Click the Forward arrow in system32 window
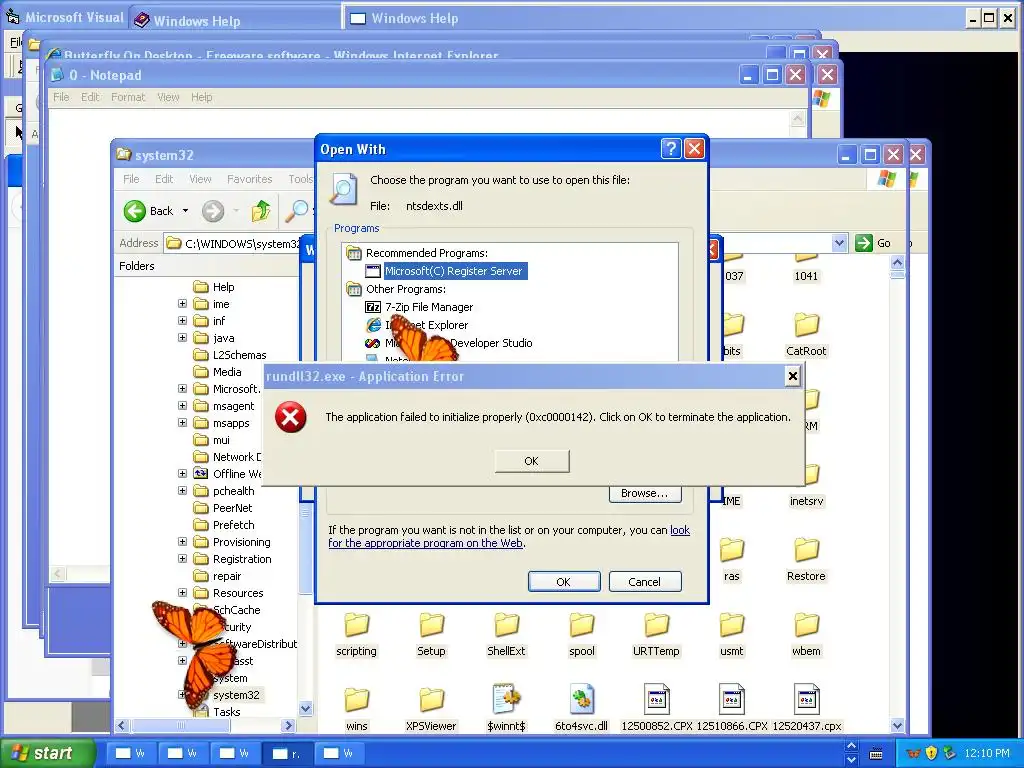1024x768 pixels. coord(213,211)
